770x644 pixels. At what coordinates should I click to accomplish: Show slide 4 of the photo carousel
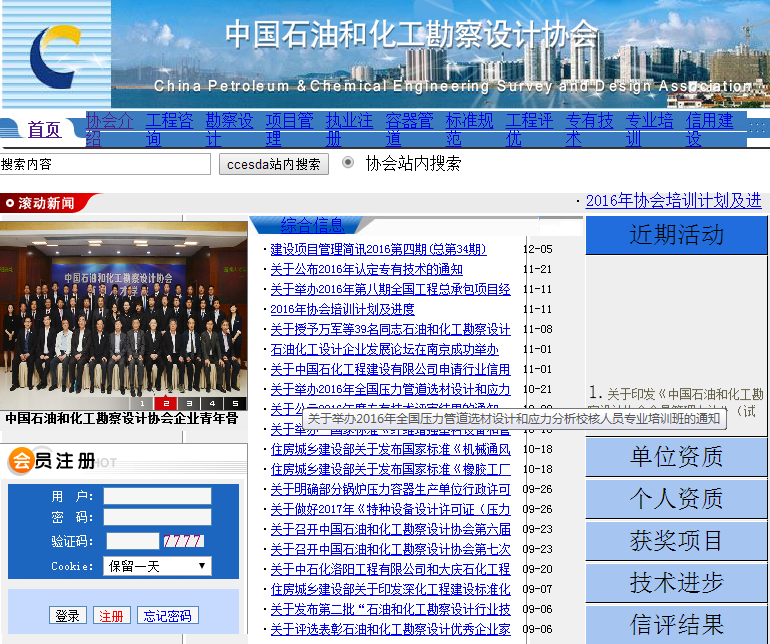212,403
